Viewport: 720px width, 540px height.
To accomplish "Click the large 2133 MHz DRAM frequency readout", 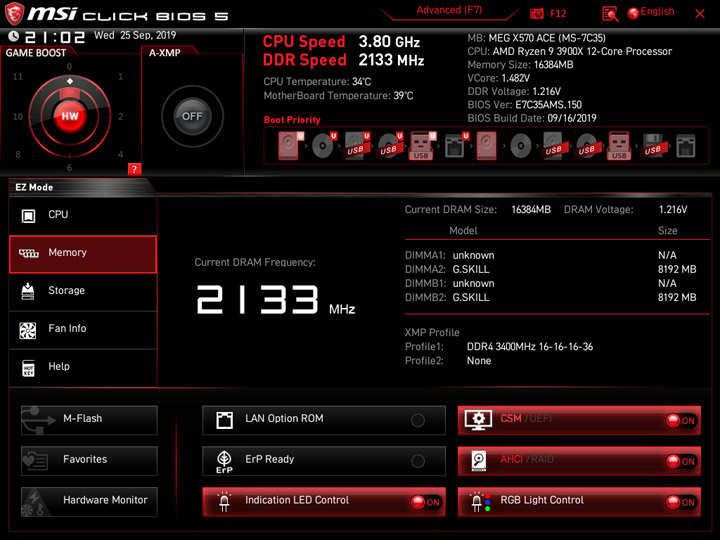I will (276, 300).
